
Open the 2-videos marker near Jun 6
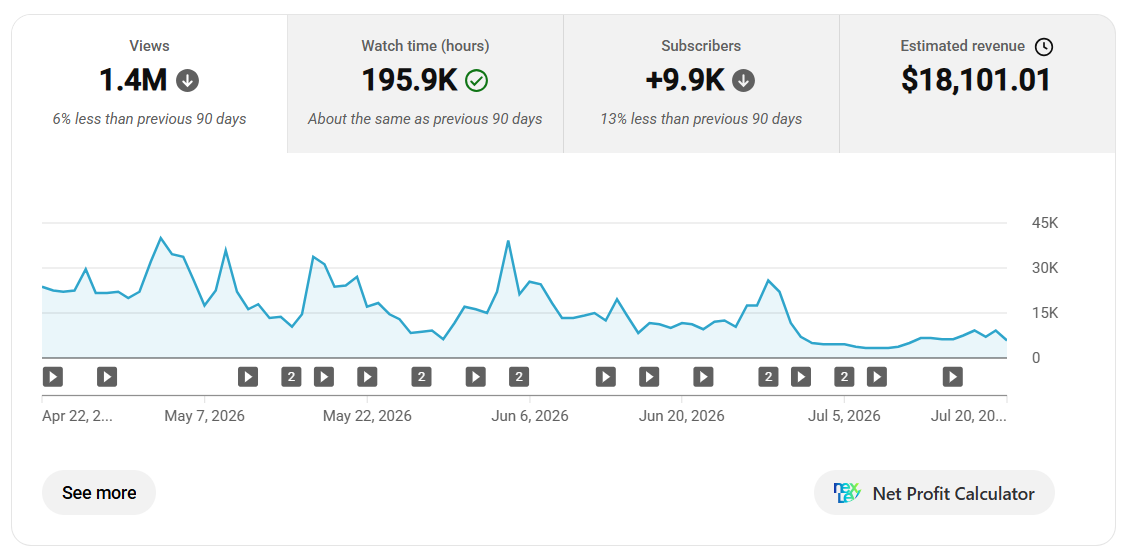(x=519, y=377)
